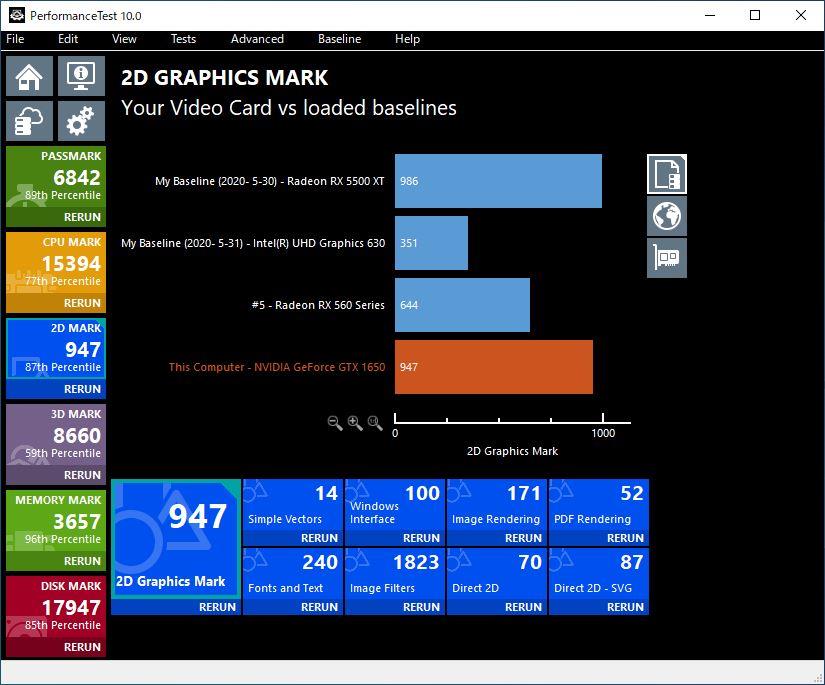
Task: Click the orange GeForce GTX 1650 bar
Action: click(x=494, y=367)
